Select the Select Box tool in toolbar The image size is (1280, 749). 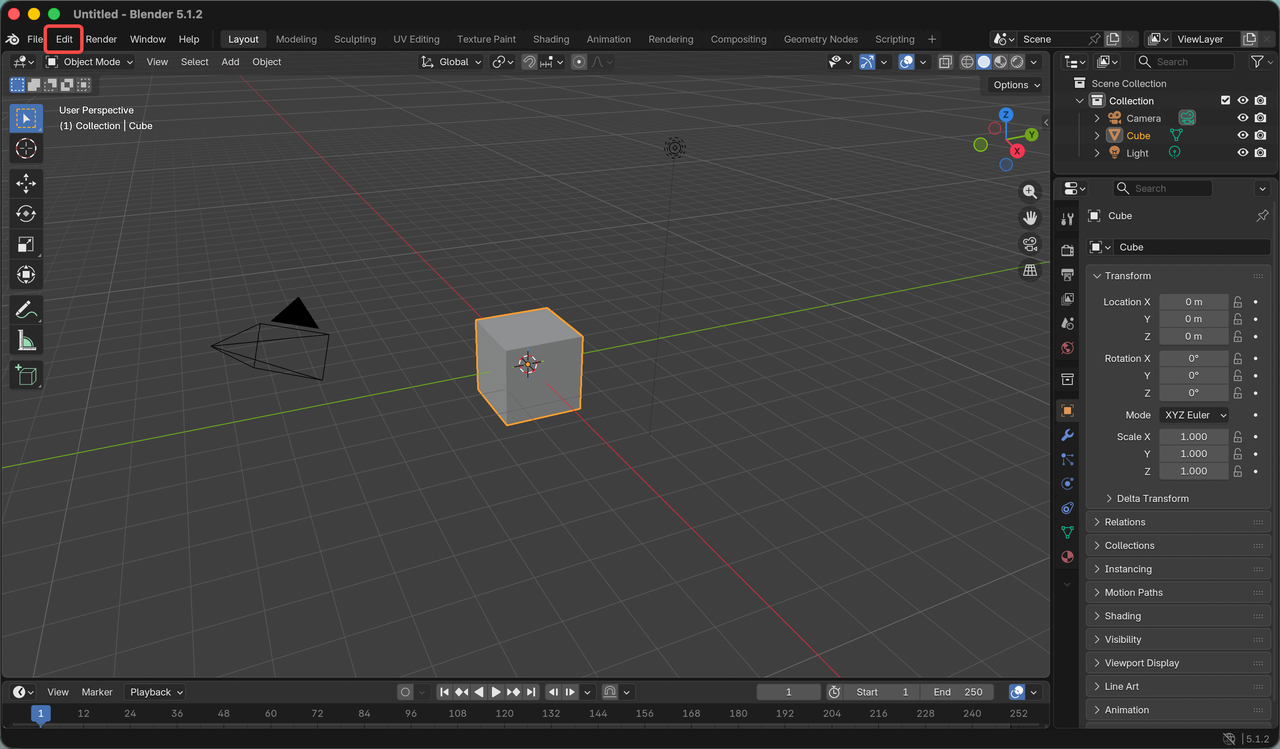pyautogui.click(x=26, y=118)
